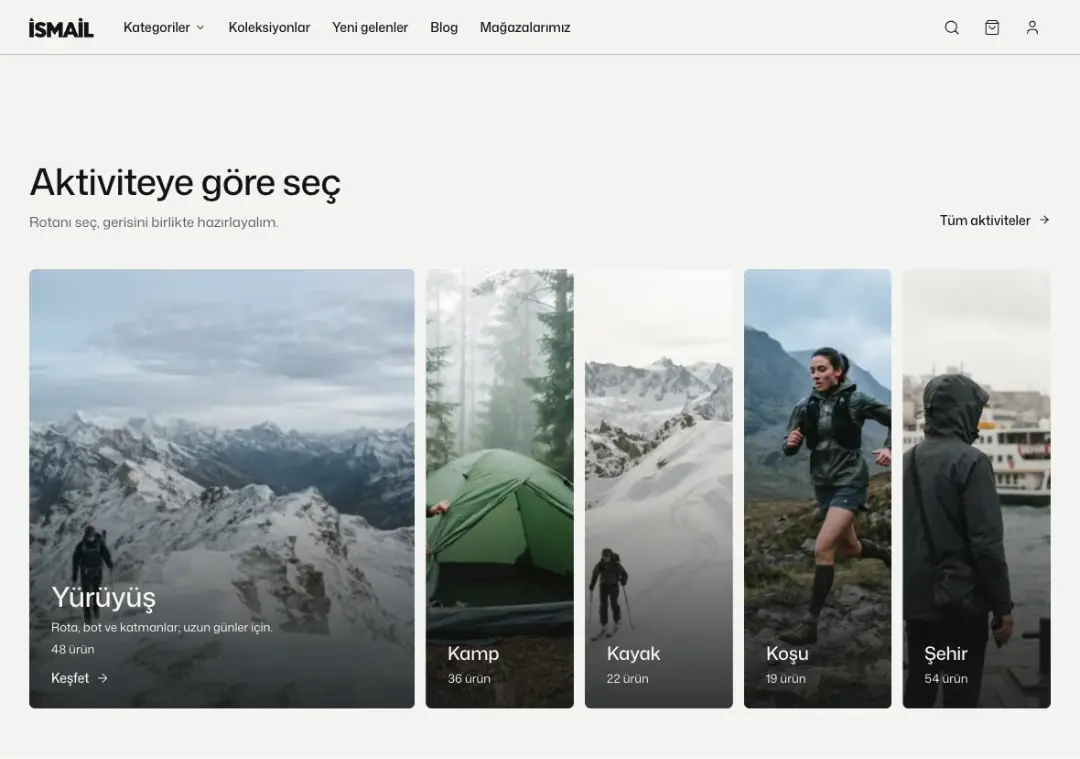Click the Keşfet link on Yürüyüş card
Screen dimensions: 1080x759
[79, 678]
